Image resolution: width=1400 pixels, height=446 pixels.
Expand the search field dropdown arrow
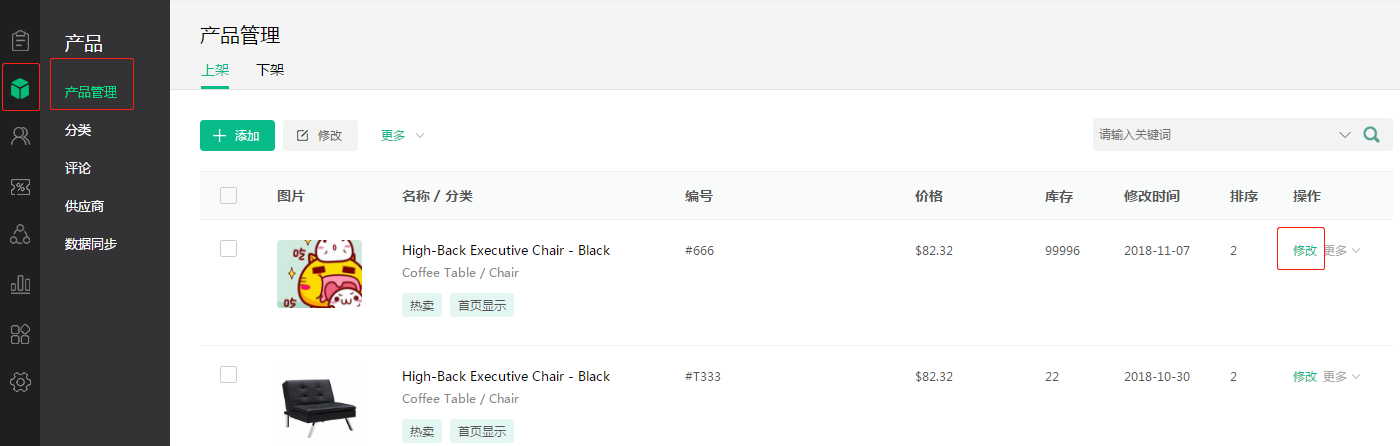click(x=1345, y=135)
